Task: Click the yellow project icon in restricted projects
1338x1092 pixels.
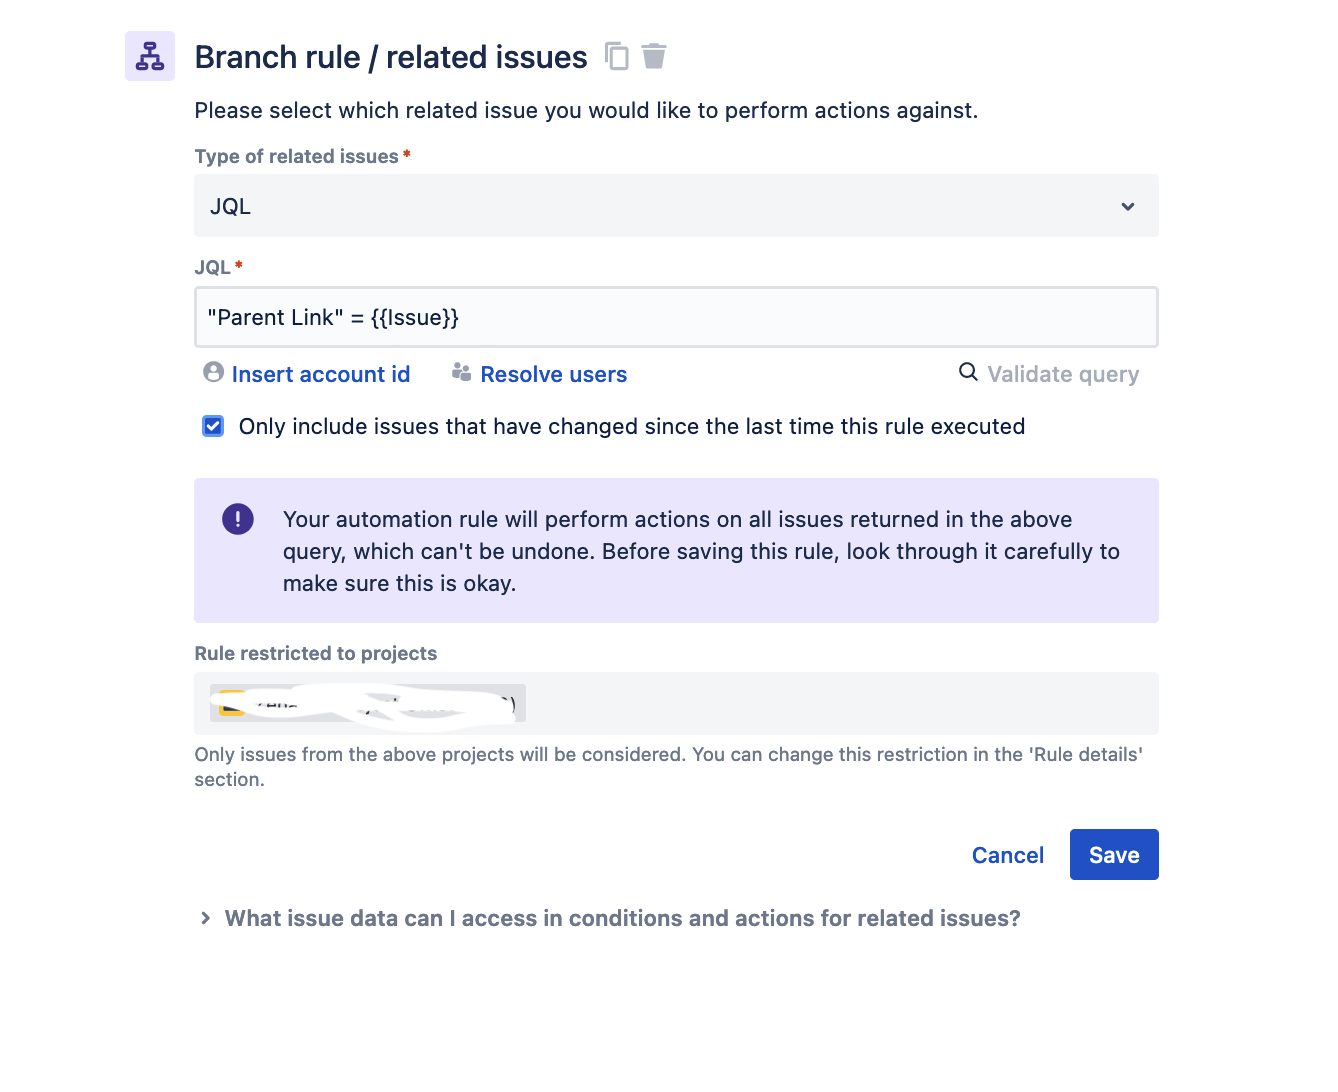Action: [232, 703]
